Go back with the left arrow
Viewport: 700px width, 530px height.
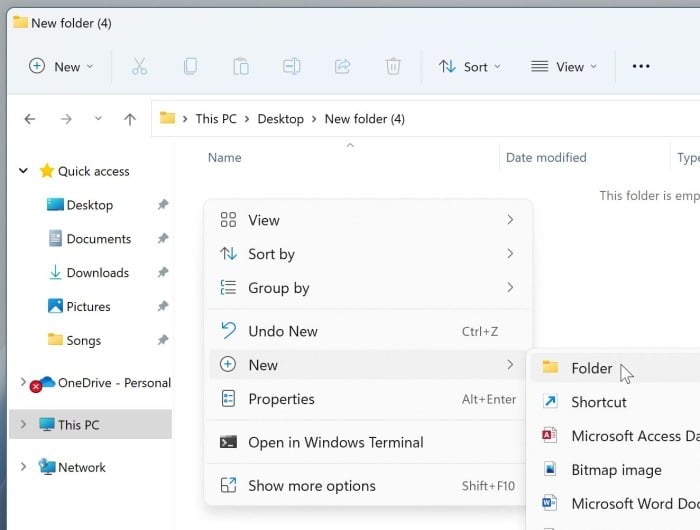[30, 119]
